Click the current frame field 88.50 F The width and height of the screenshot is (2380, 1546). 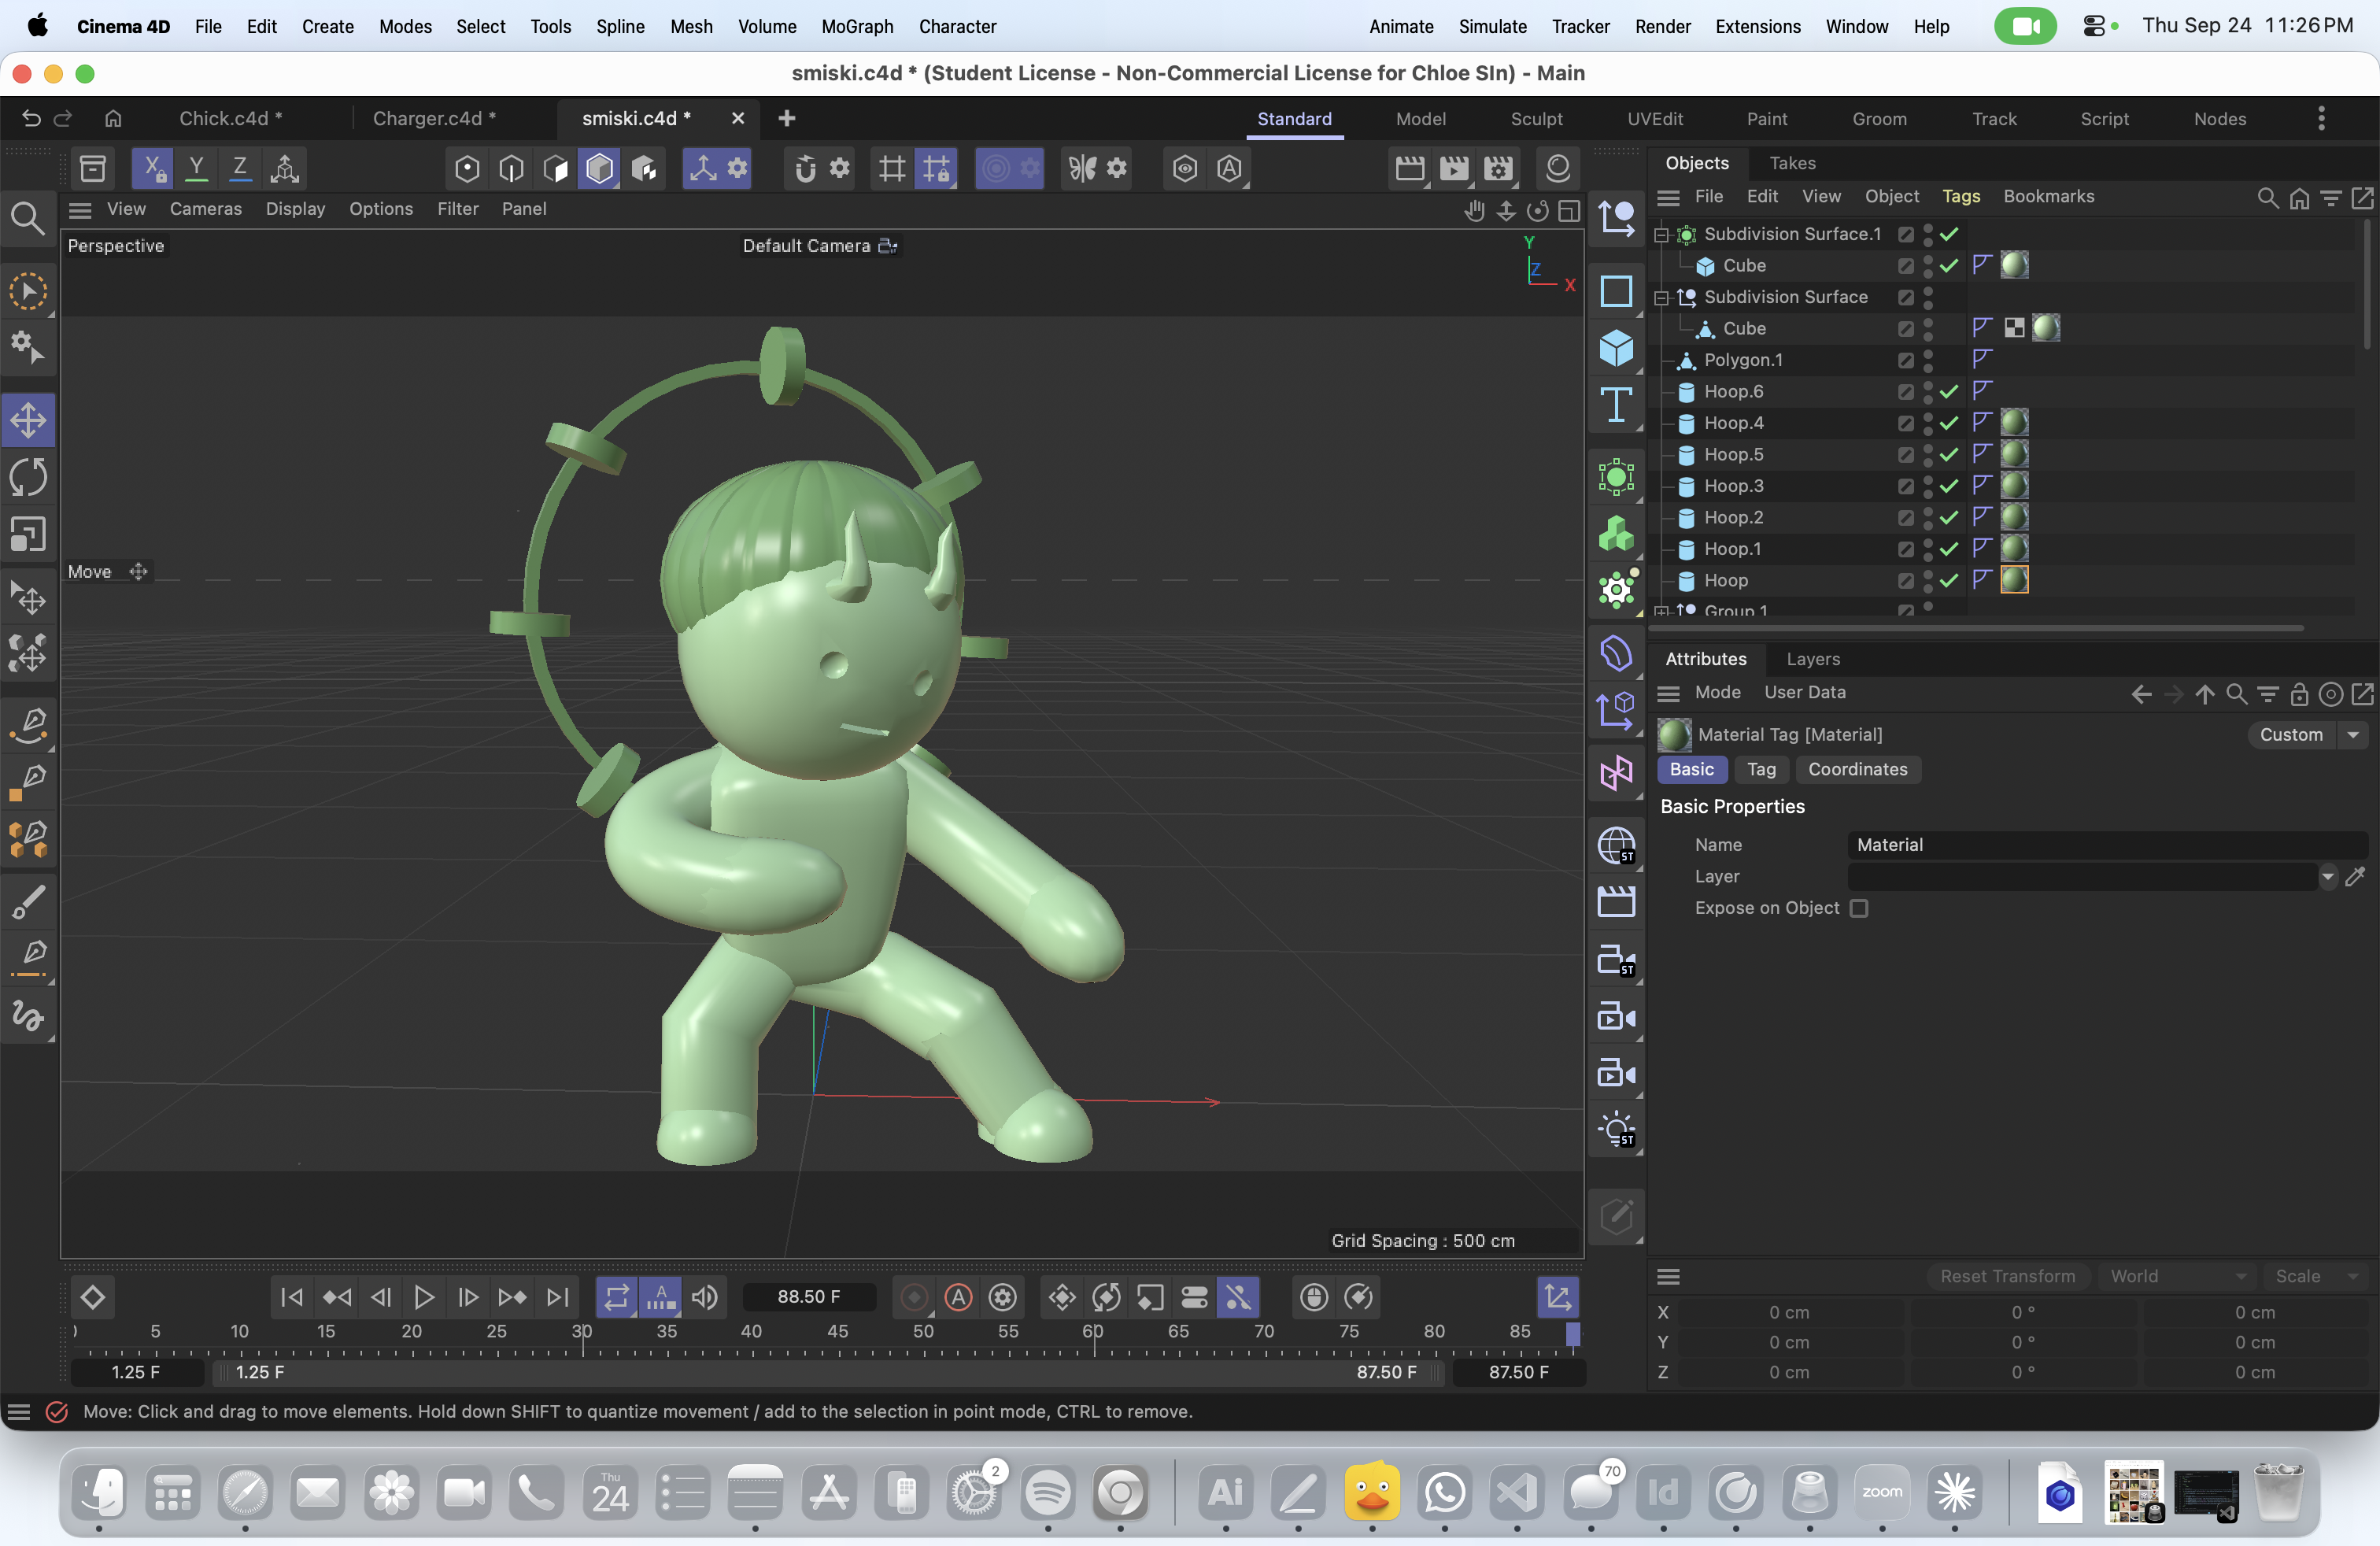tap(809, 1297)
